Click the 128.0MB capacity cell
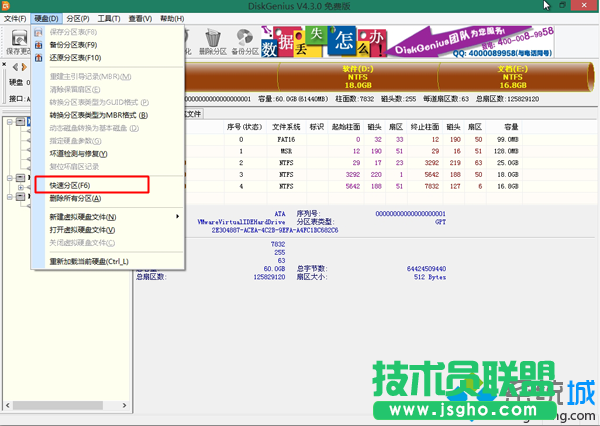600x426 pixels. pyautogui.click(x=506, y=151)
